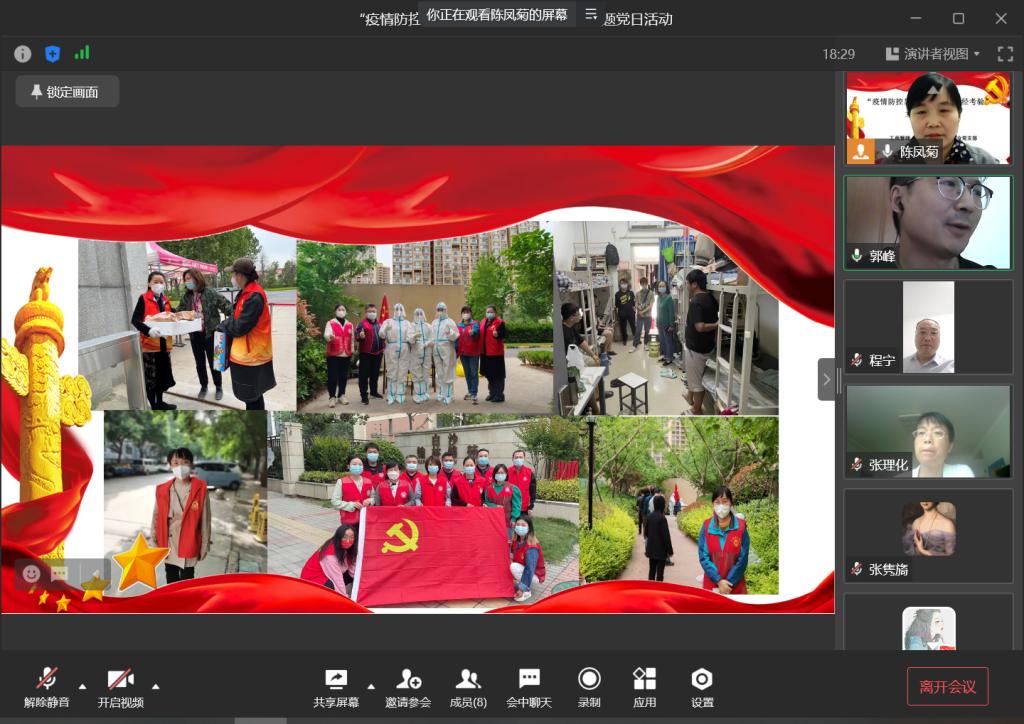Click the smiley emoji reaction icon
The width and height of the screenshot is (1024, 724).
point(31,573)
